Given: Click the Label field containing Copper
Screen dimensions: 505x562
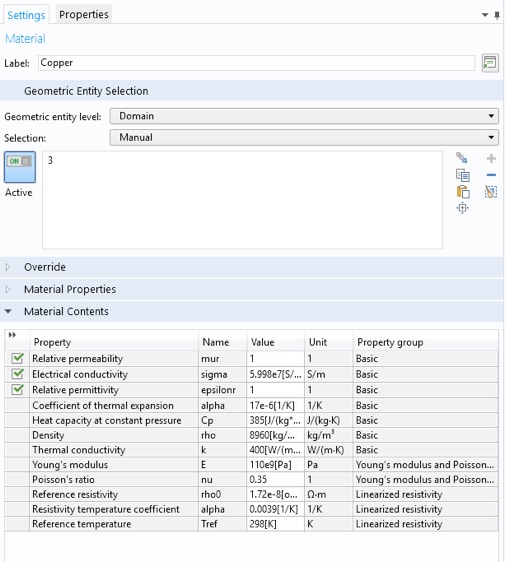Looking at the screenshot, I should point(257,63).
